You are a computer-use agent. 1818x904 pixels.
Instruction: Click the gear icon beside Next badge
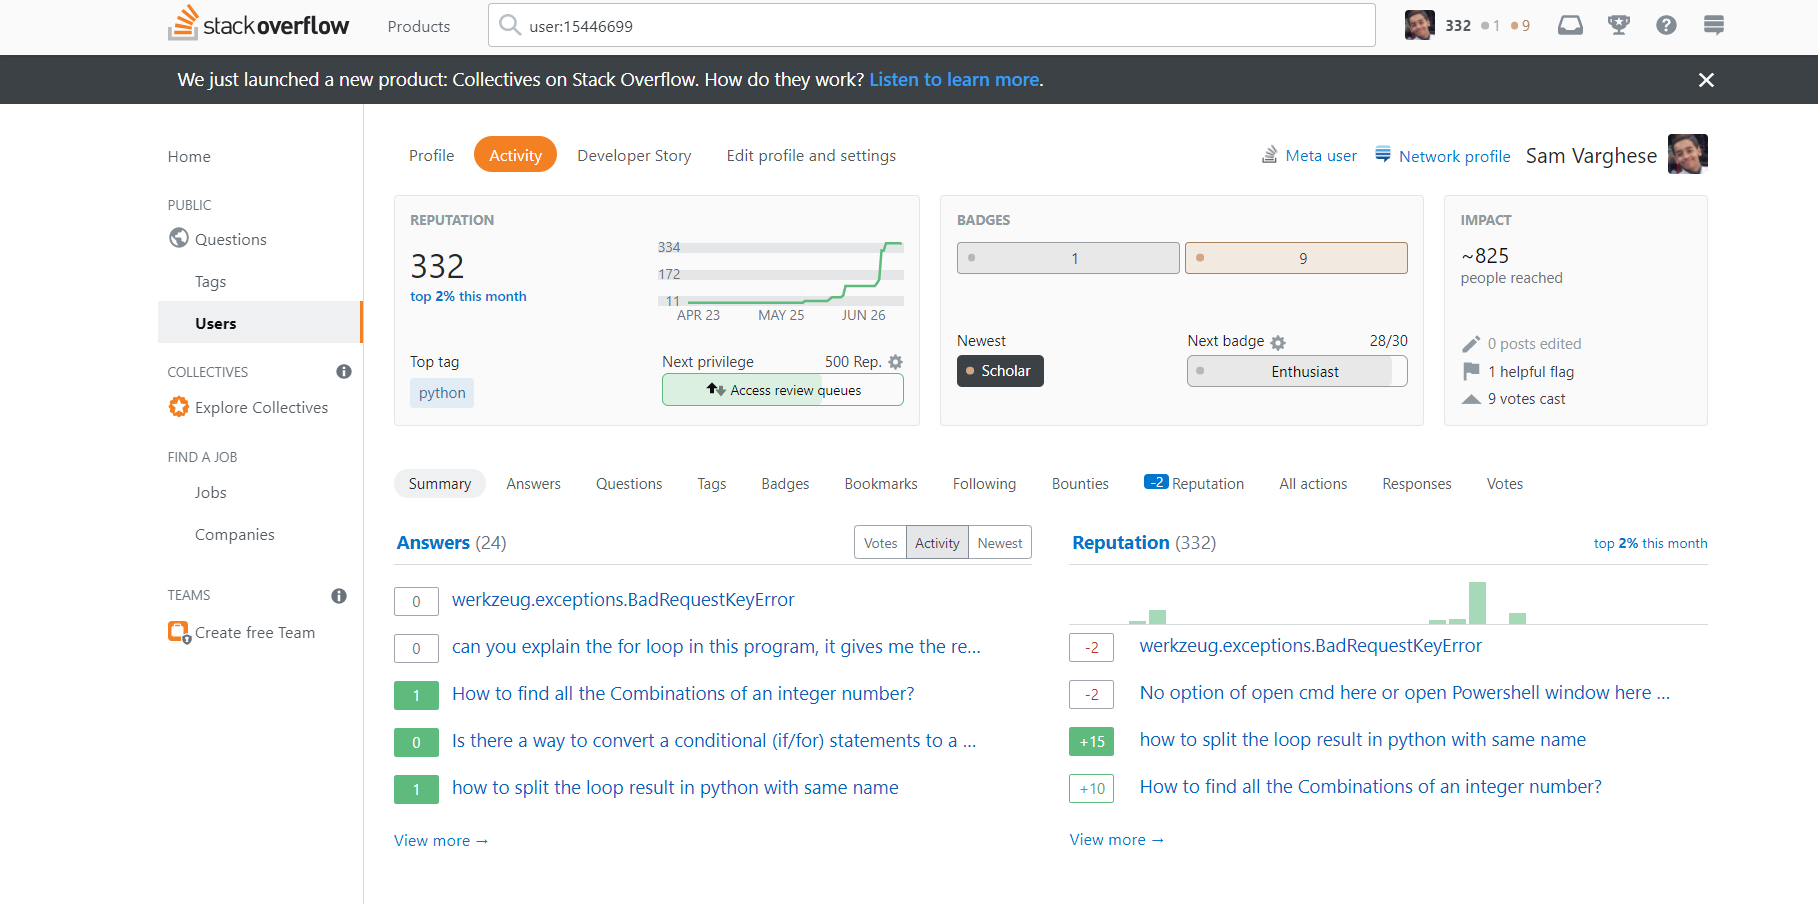tap(1278, 343)
